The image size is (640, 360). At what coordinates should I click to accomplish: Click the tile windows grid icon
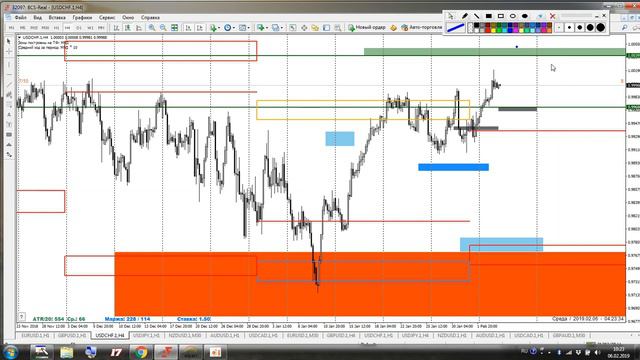174,28
